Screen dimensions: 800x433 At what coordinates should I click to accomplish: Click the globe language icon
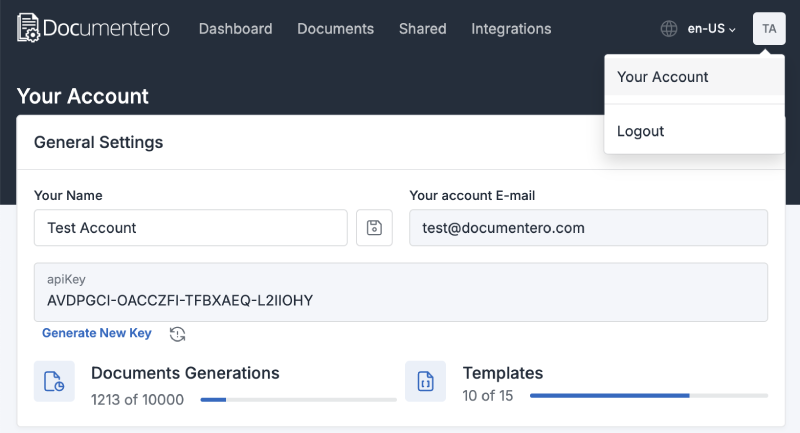pyautogui.click(x=669, y=29)
